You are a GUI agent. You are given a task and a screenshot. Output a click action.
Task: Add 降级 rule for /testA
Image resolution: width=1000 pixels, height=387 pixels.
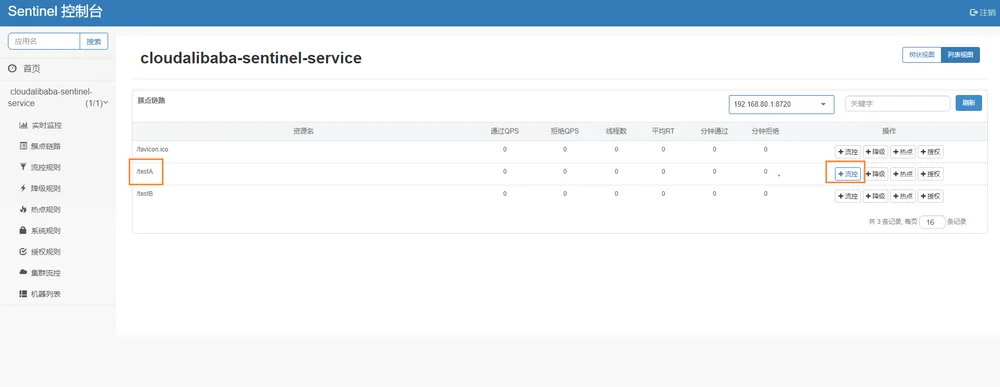(x=875, y=173)
